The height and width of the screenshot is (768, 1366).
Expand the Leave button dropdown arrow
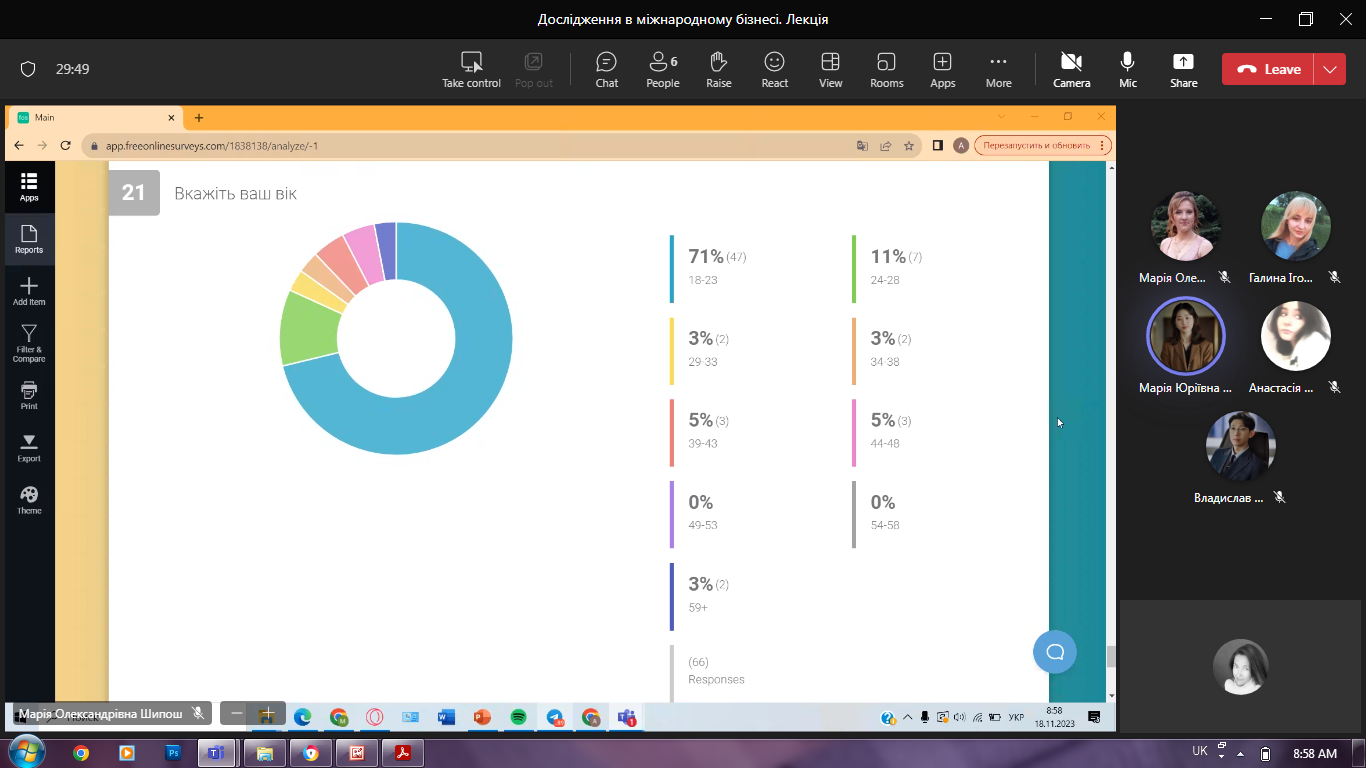point(1329,69)
